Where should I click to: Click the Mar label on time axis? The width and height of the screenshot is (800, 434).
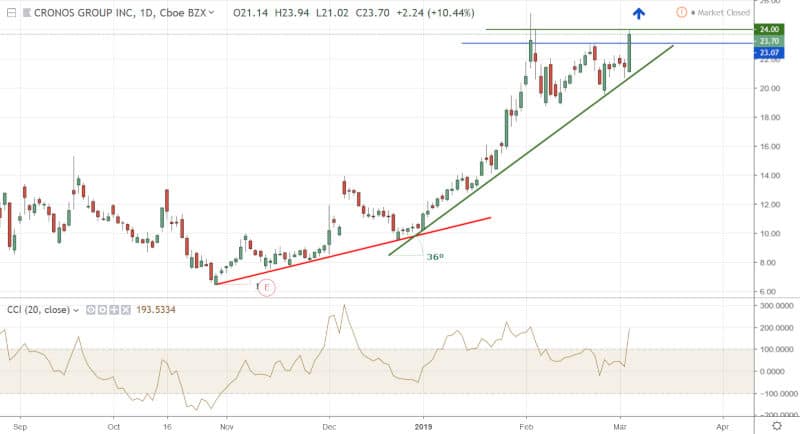pyautogui.click(x=619, y=426)
